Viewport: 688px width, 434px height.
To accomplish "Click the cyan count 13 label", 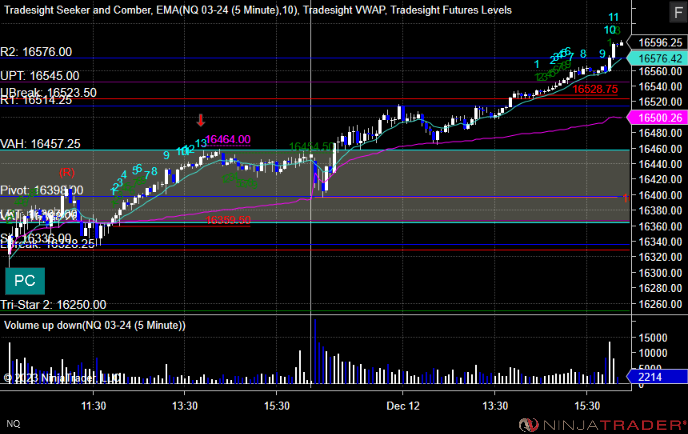I will (x=201, y=143).
